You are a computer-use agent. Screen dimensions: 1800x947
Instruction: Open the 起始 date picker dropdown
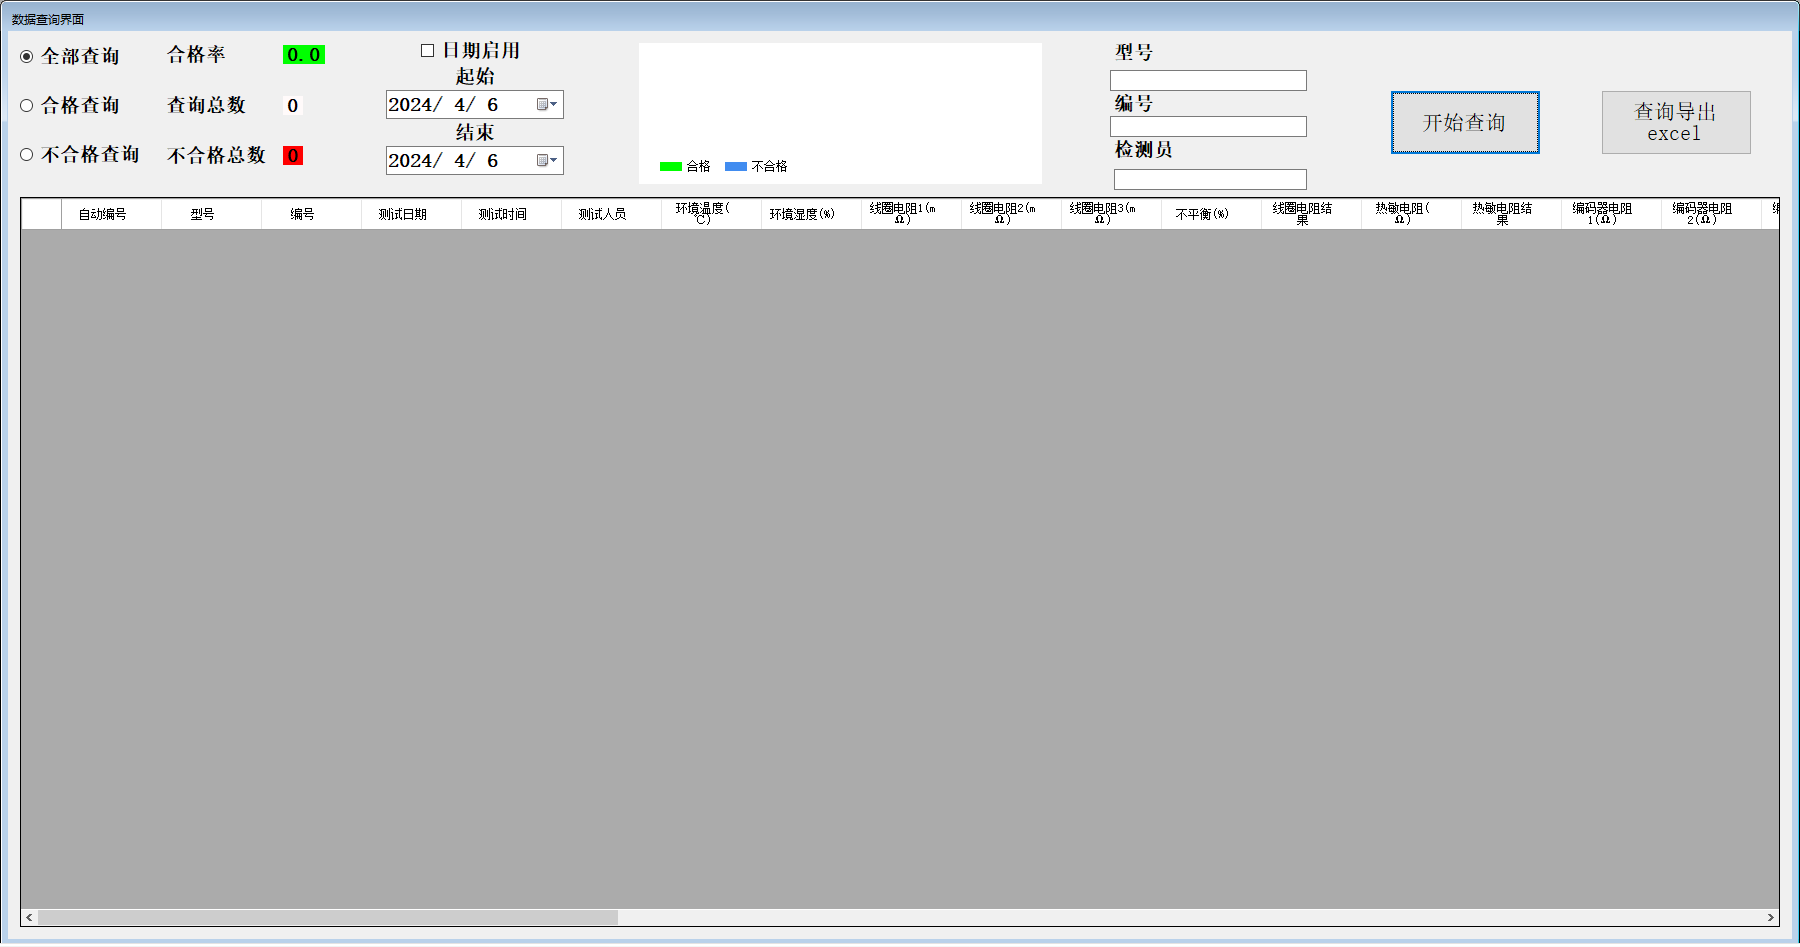547,105
